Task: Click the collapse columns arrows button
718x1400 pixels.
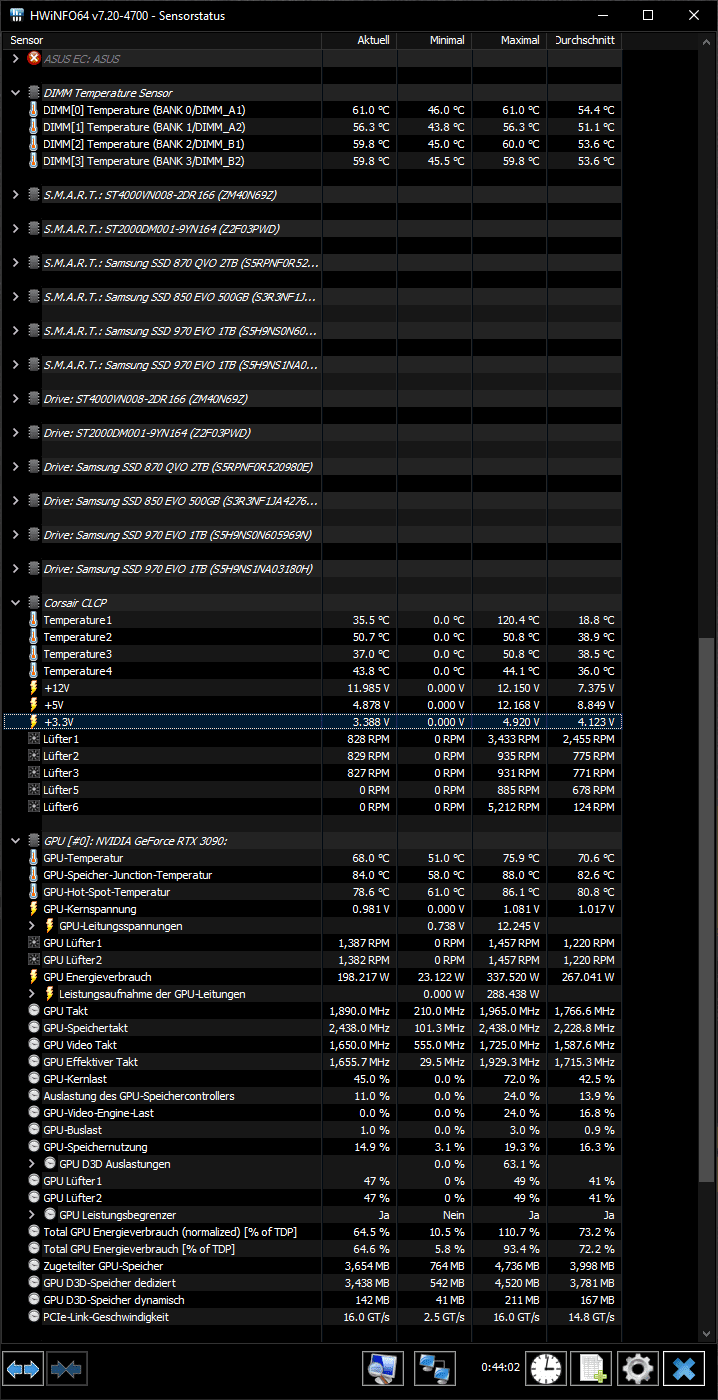Action: pyautogui.click(x=68, y=1368)
